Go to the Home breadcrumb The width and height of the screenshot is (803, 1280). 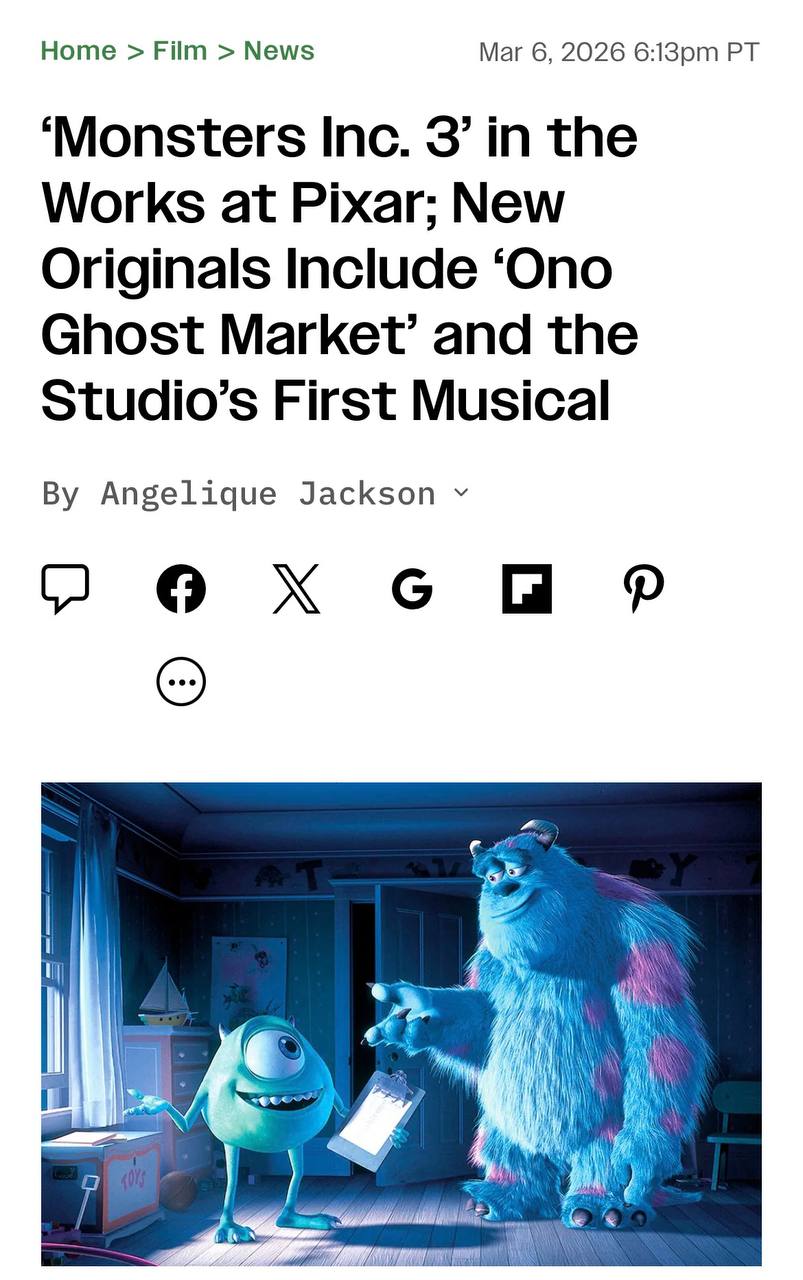pos(78,51)
